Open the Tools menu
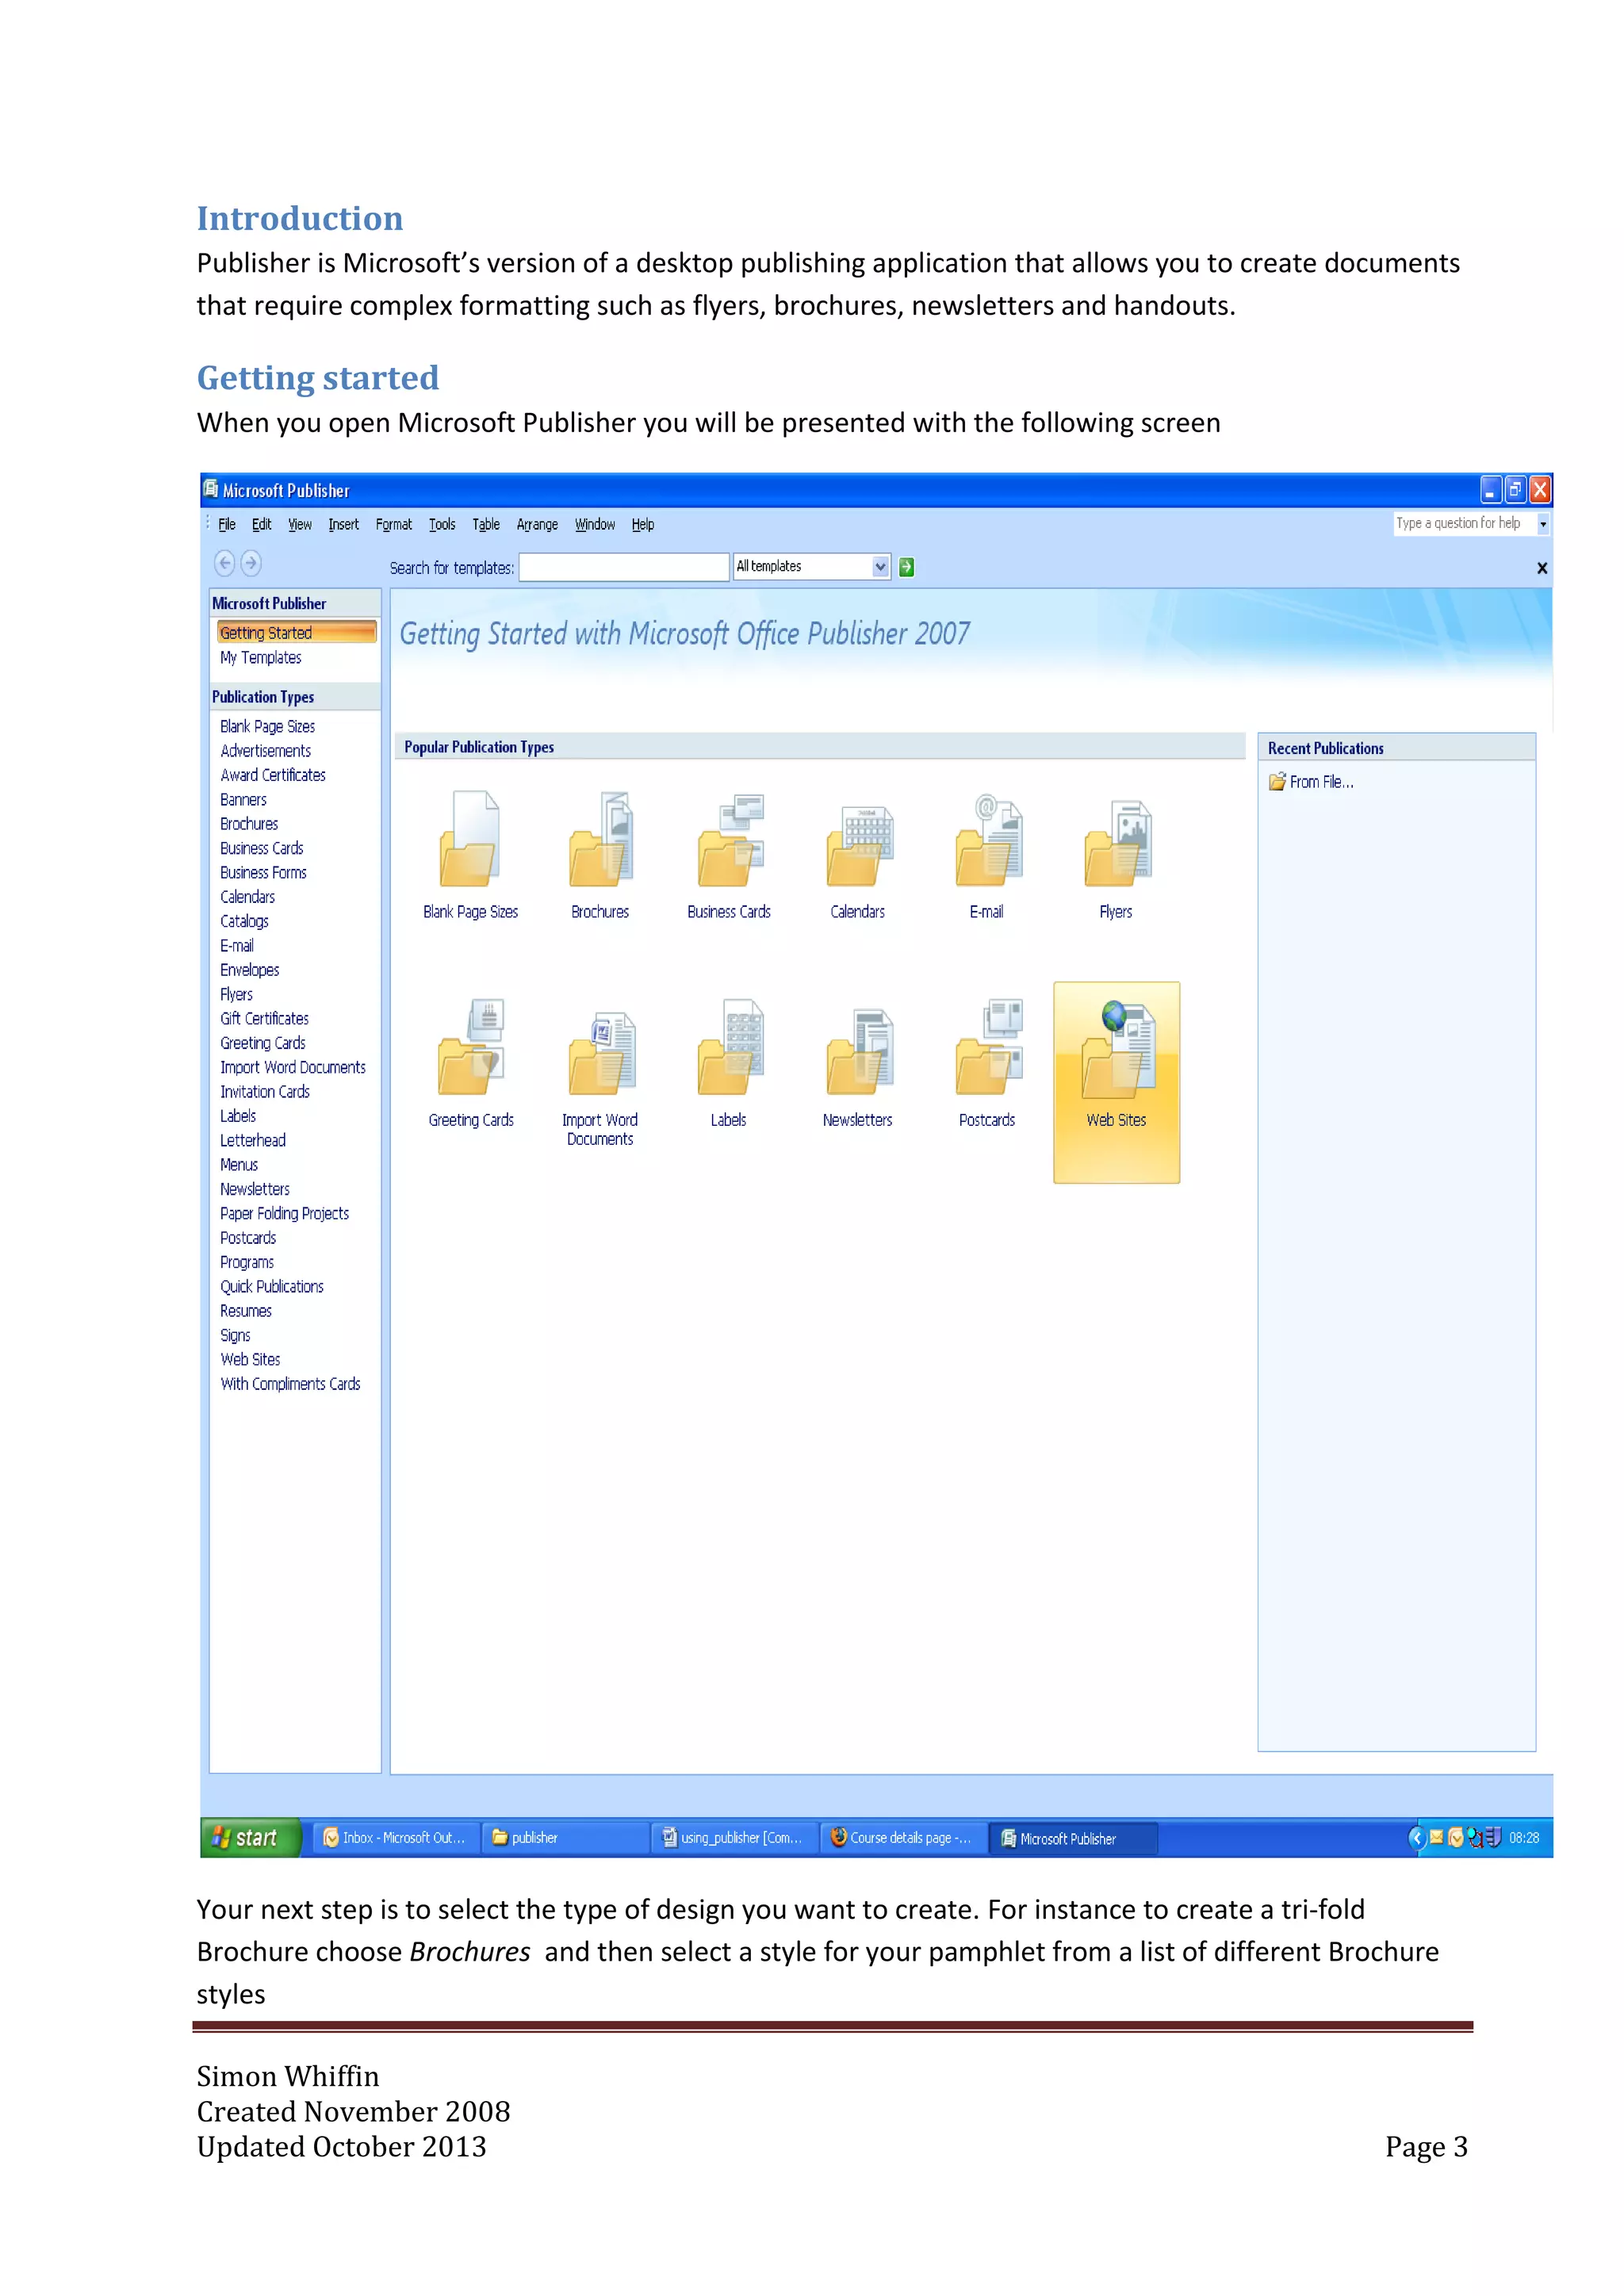 pyautogui.click(x=442, y=524)
